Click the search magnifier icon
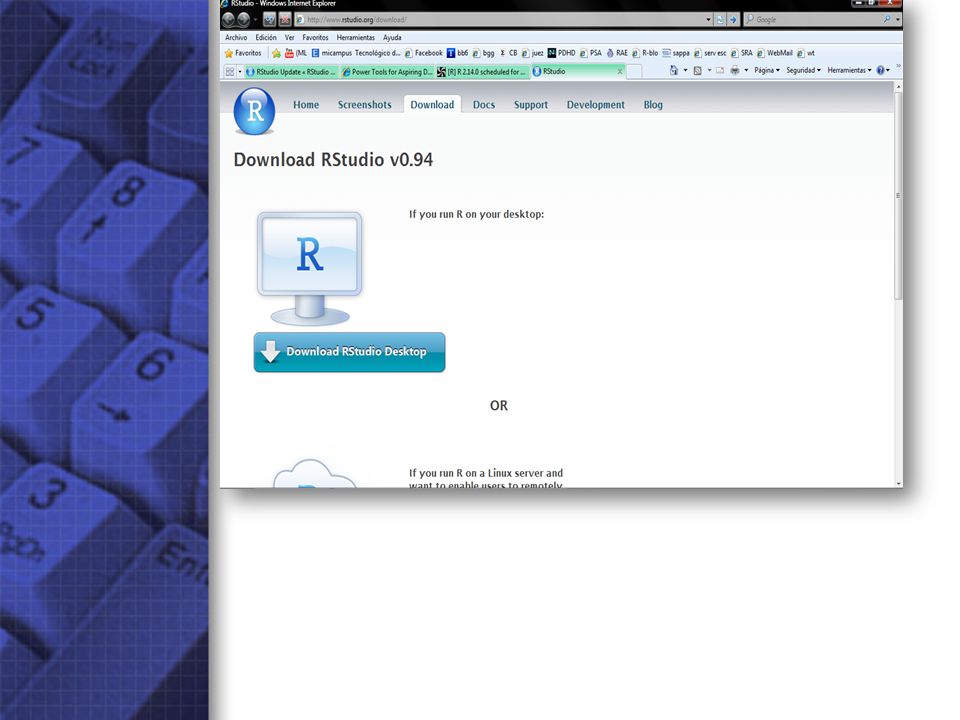The height and width of the screenshot is (720, 960). tap(887, 20)
